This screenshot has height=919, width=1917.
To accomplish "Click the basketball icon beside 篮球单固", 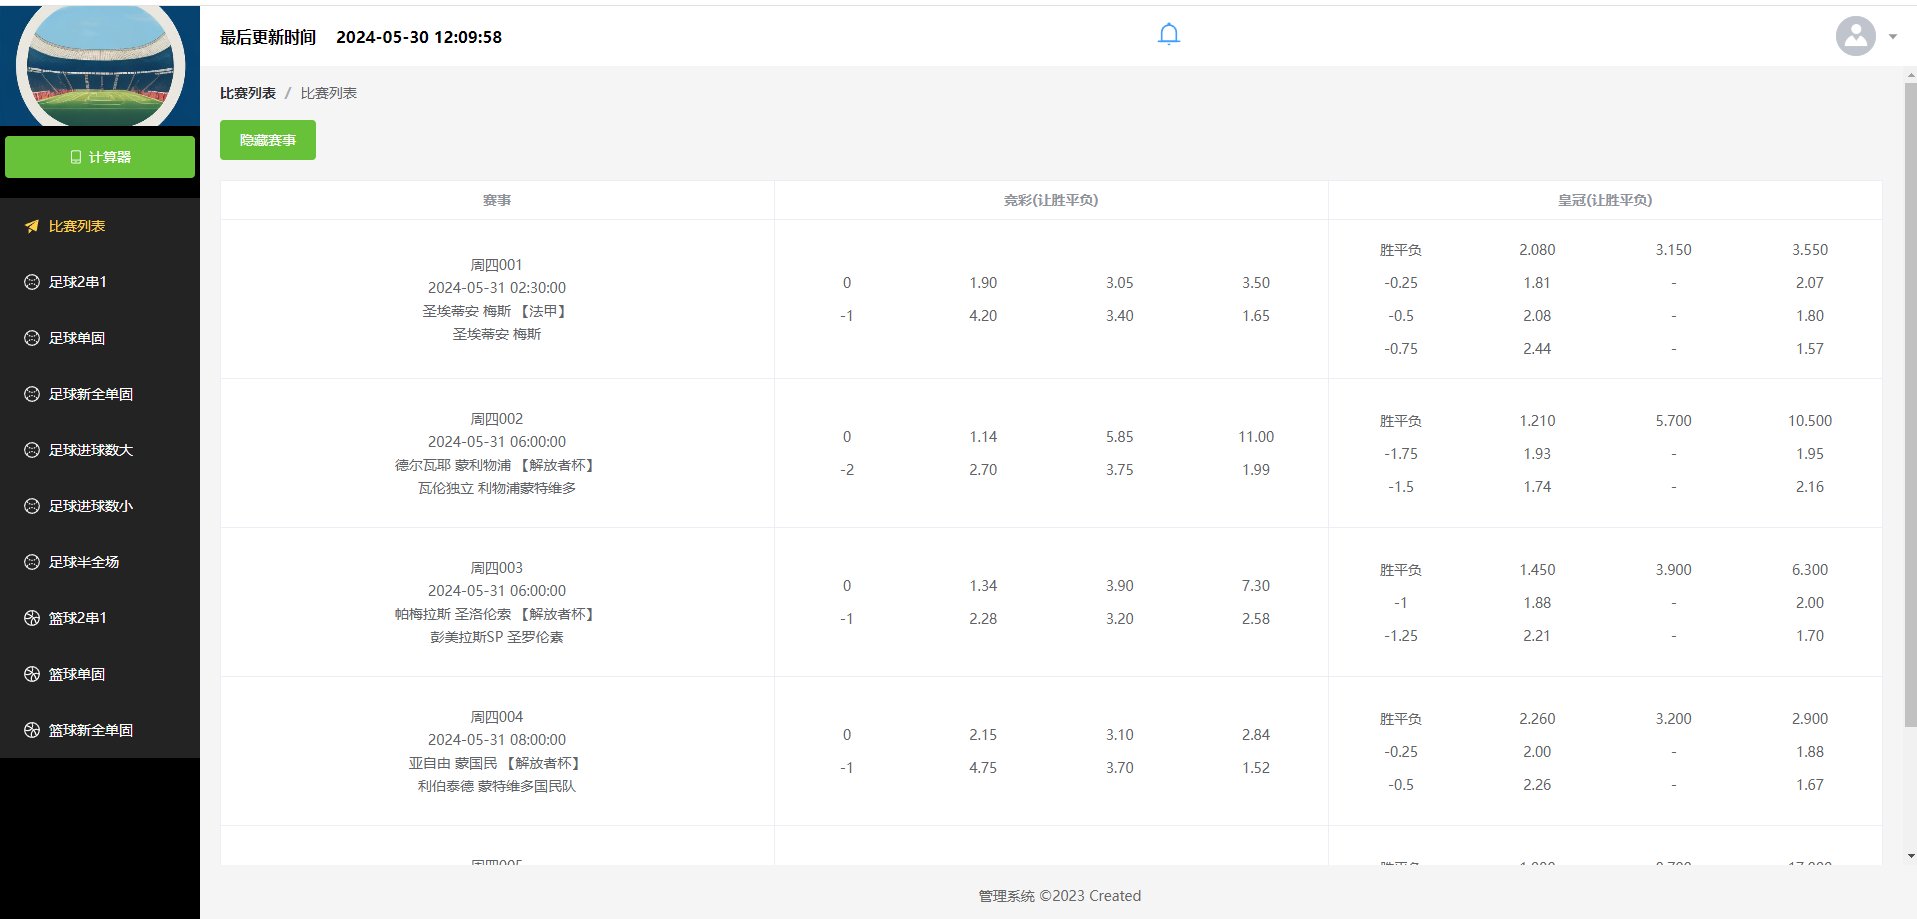I will [32, 674].
